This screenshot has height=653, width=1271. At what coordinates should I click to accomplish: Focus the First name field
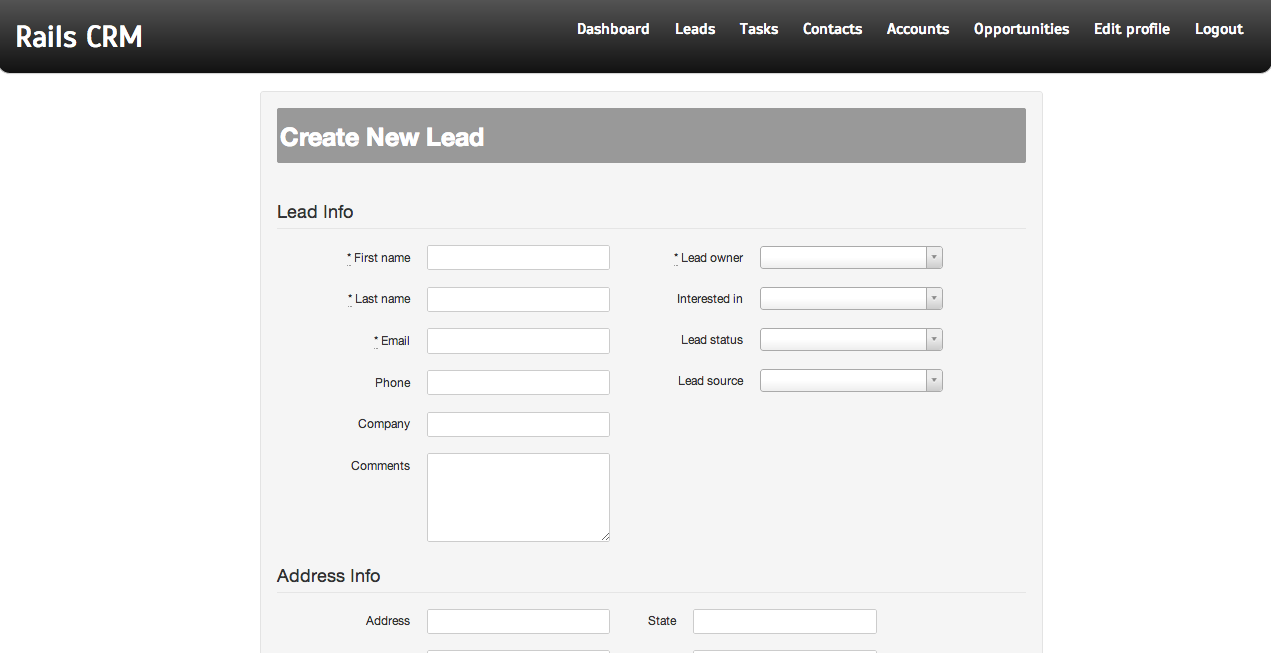518,258
